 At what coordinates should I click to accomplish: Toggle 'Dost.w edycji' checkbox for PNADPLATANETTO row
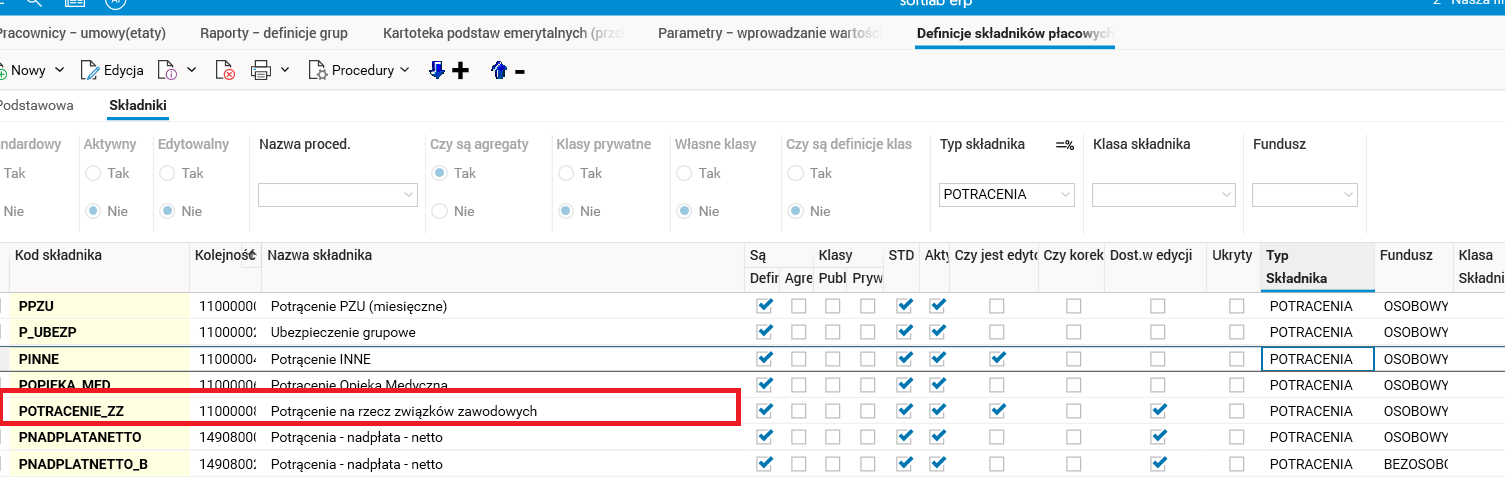coord(1158,437)
